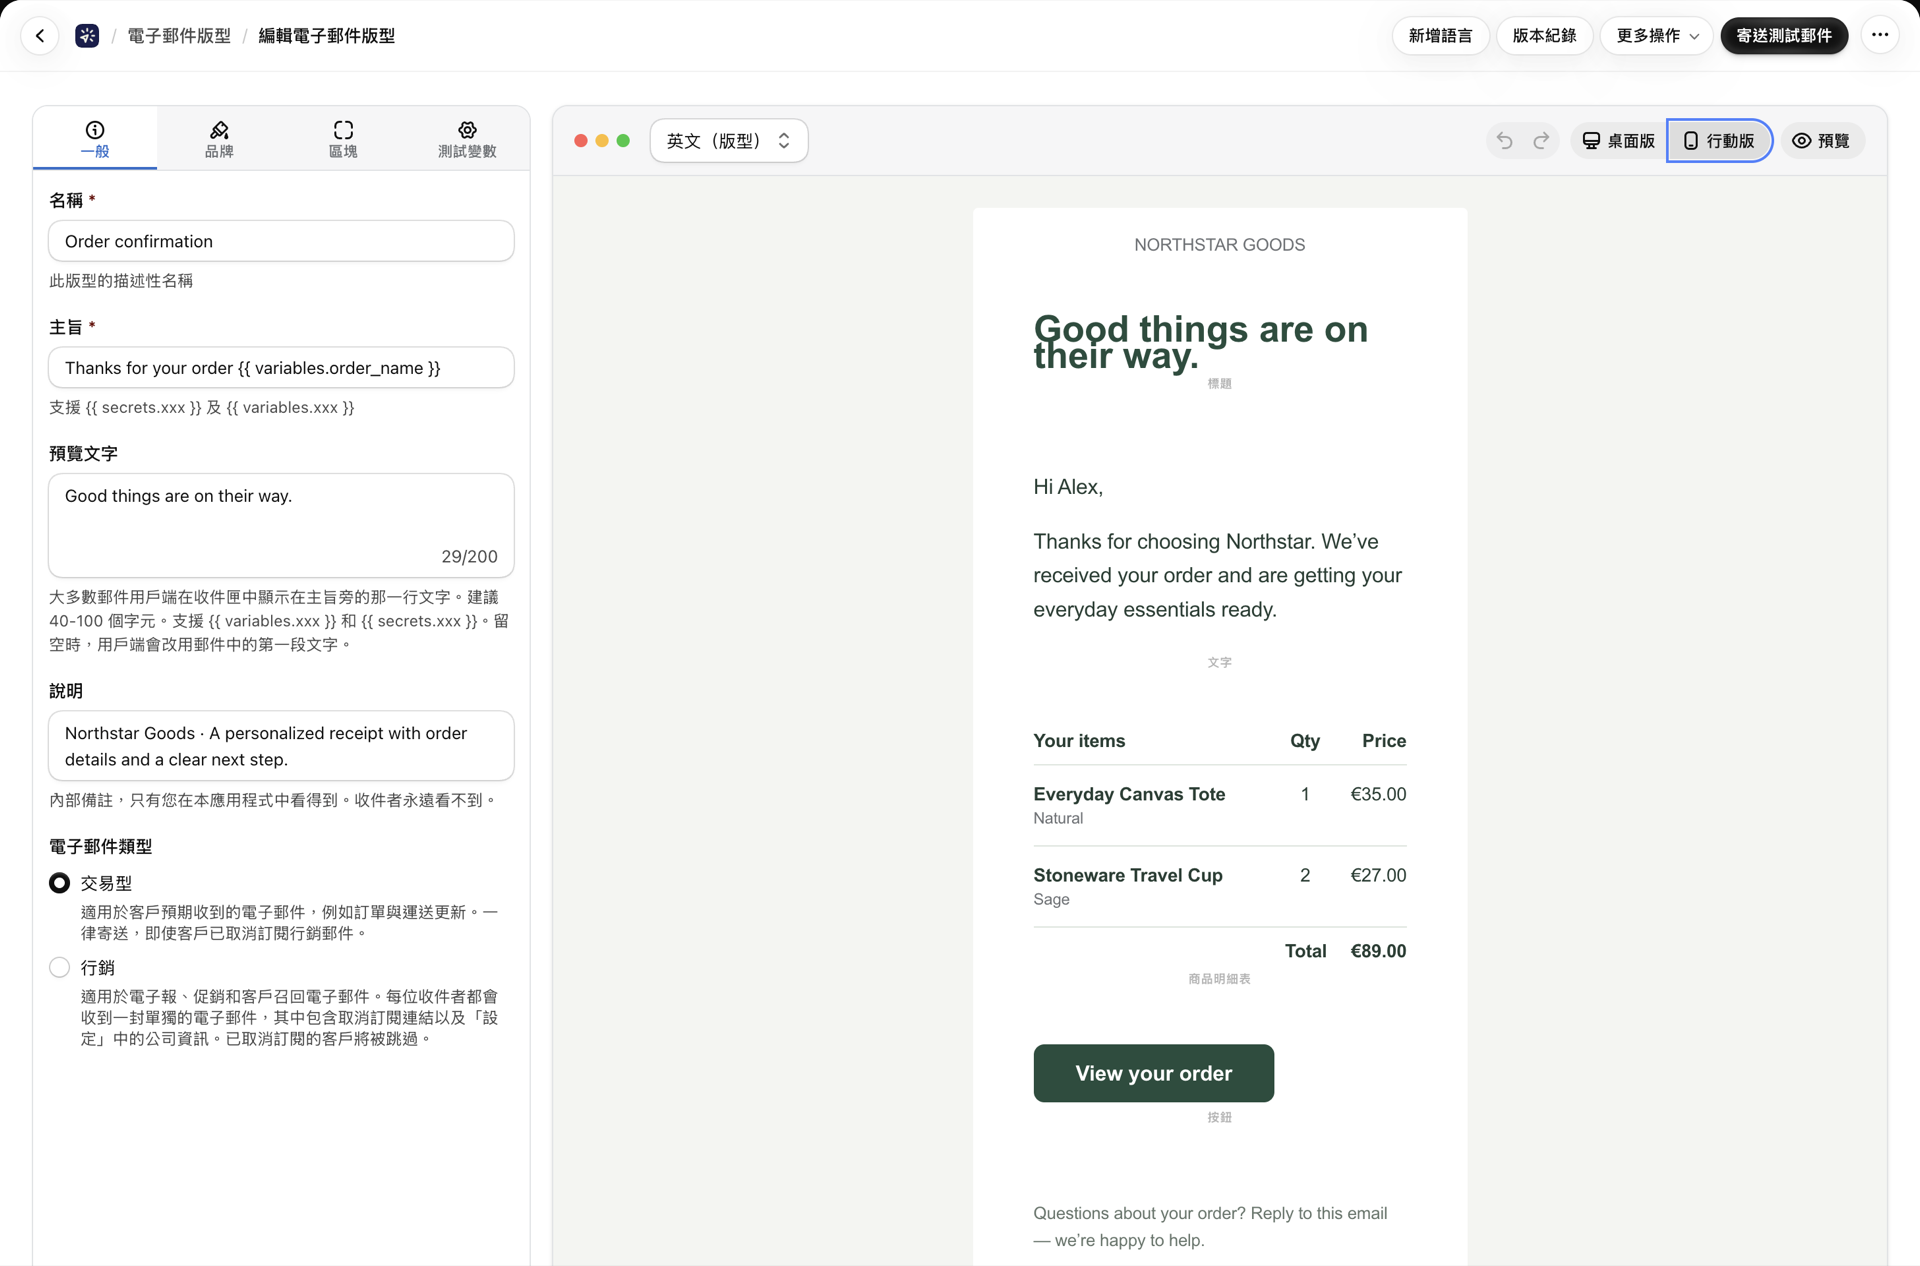Click the red window dot in preview
This screenshot has height=1266, width=1920.
coord(581,141)
